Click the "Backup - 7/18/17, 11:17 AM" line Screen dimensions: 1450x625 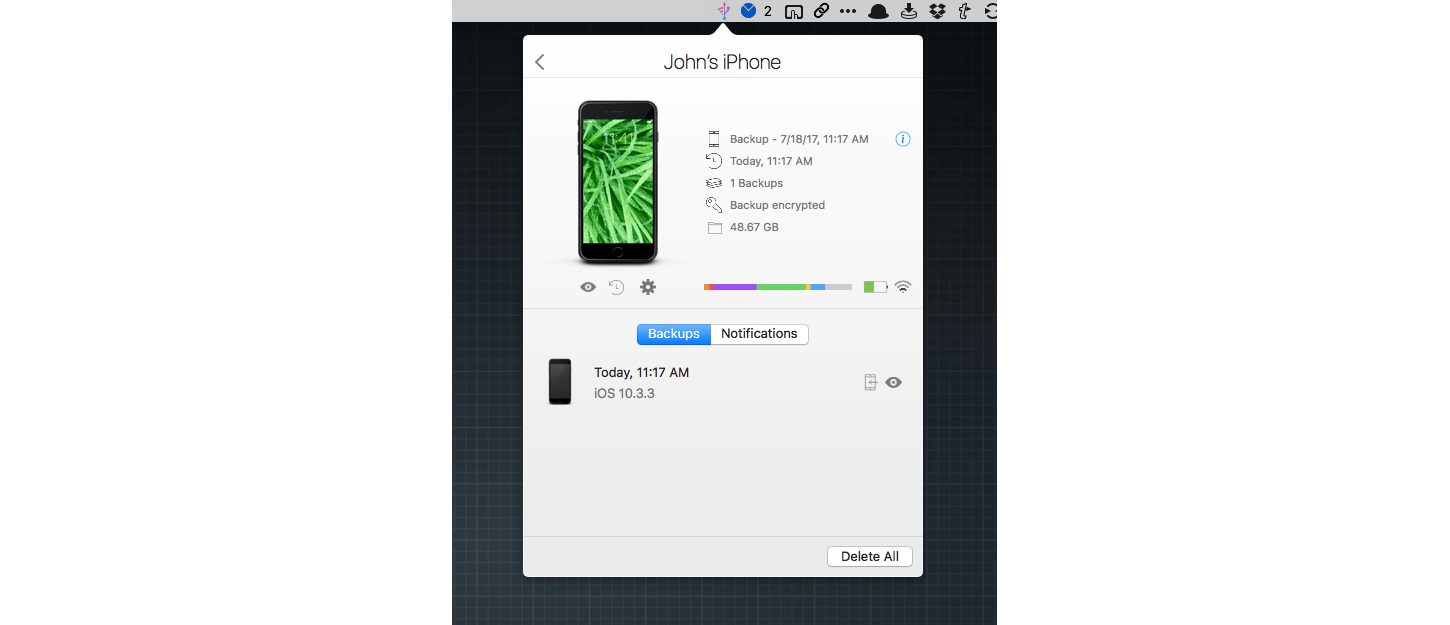pos(799,139)
